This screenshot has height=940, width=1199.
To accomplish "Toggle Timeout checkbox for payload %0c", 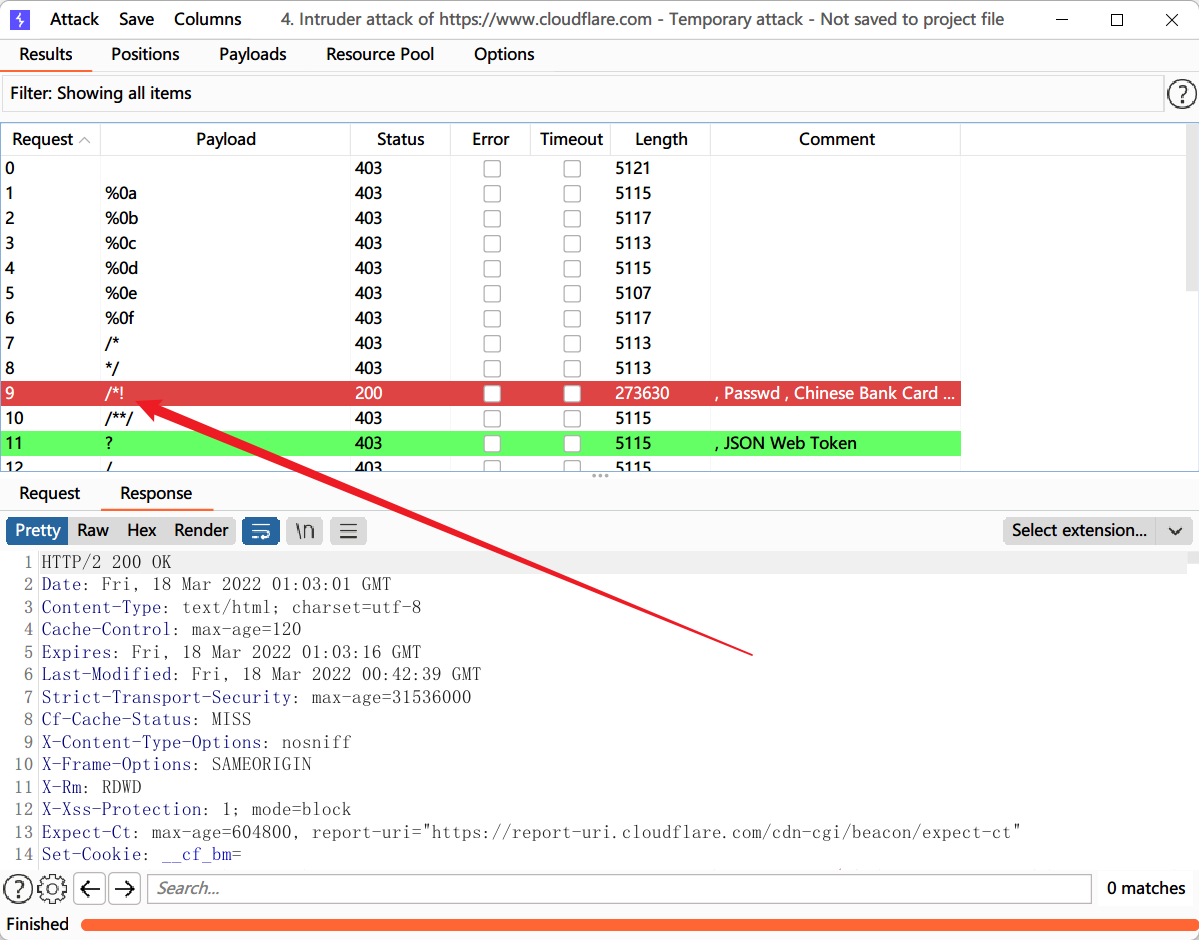I will (x=572, y=243).
